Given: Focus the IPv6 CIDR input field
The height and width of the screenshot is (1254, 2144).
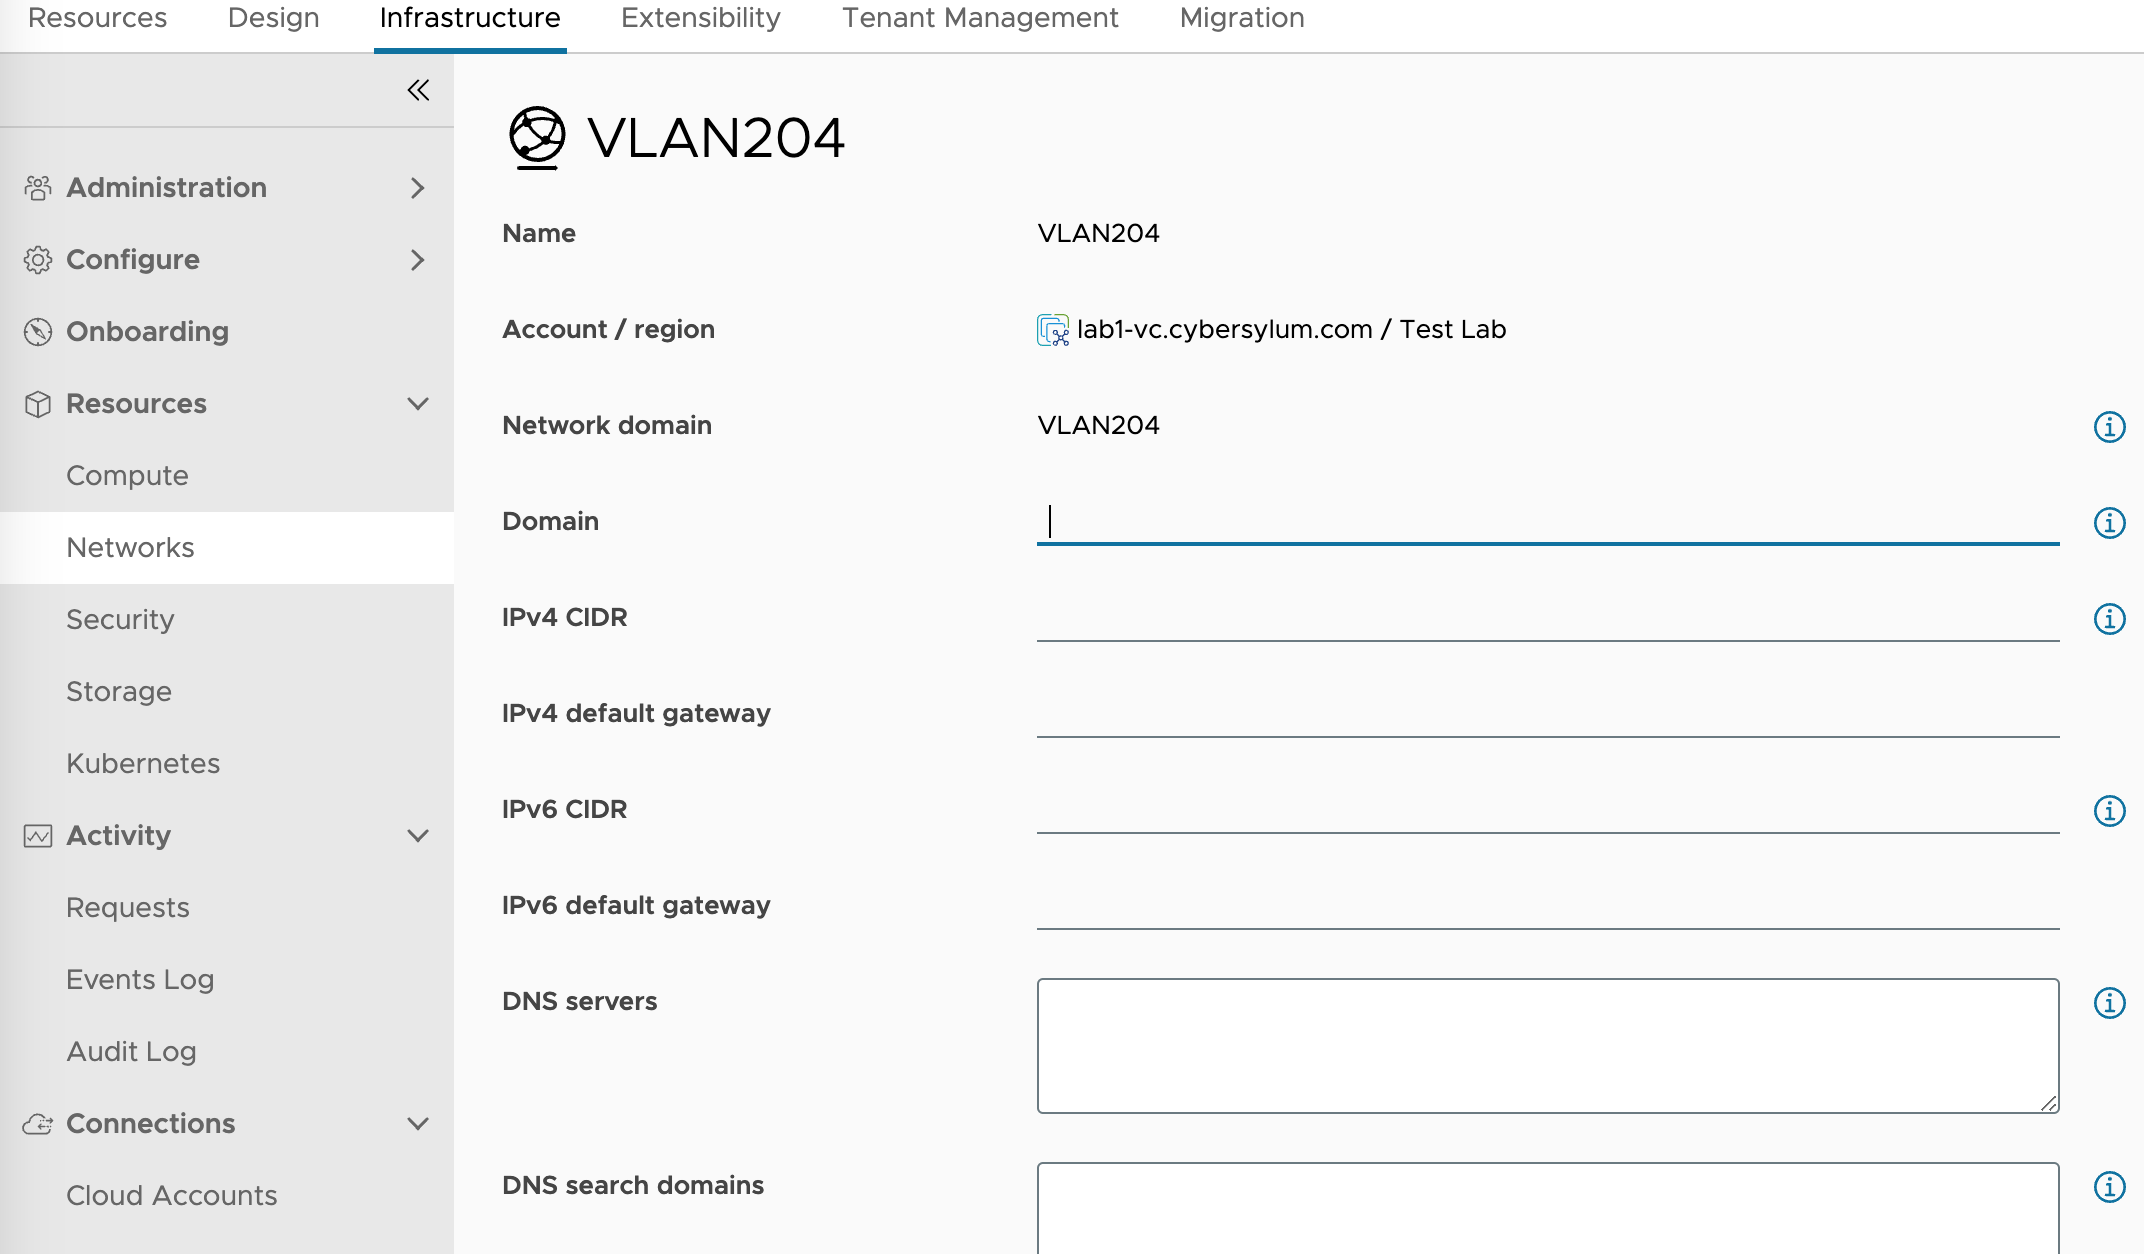Looking at the screenshot, I should 1548,810.
